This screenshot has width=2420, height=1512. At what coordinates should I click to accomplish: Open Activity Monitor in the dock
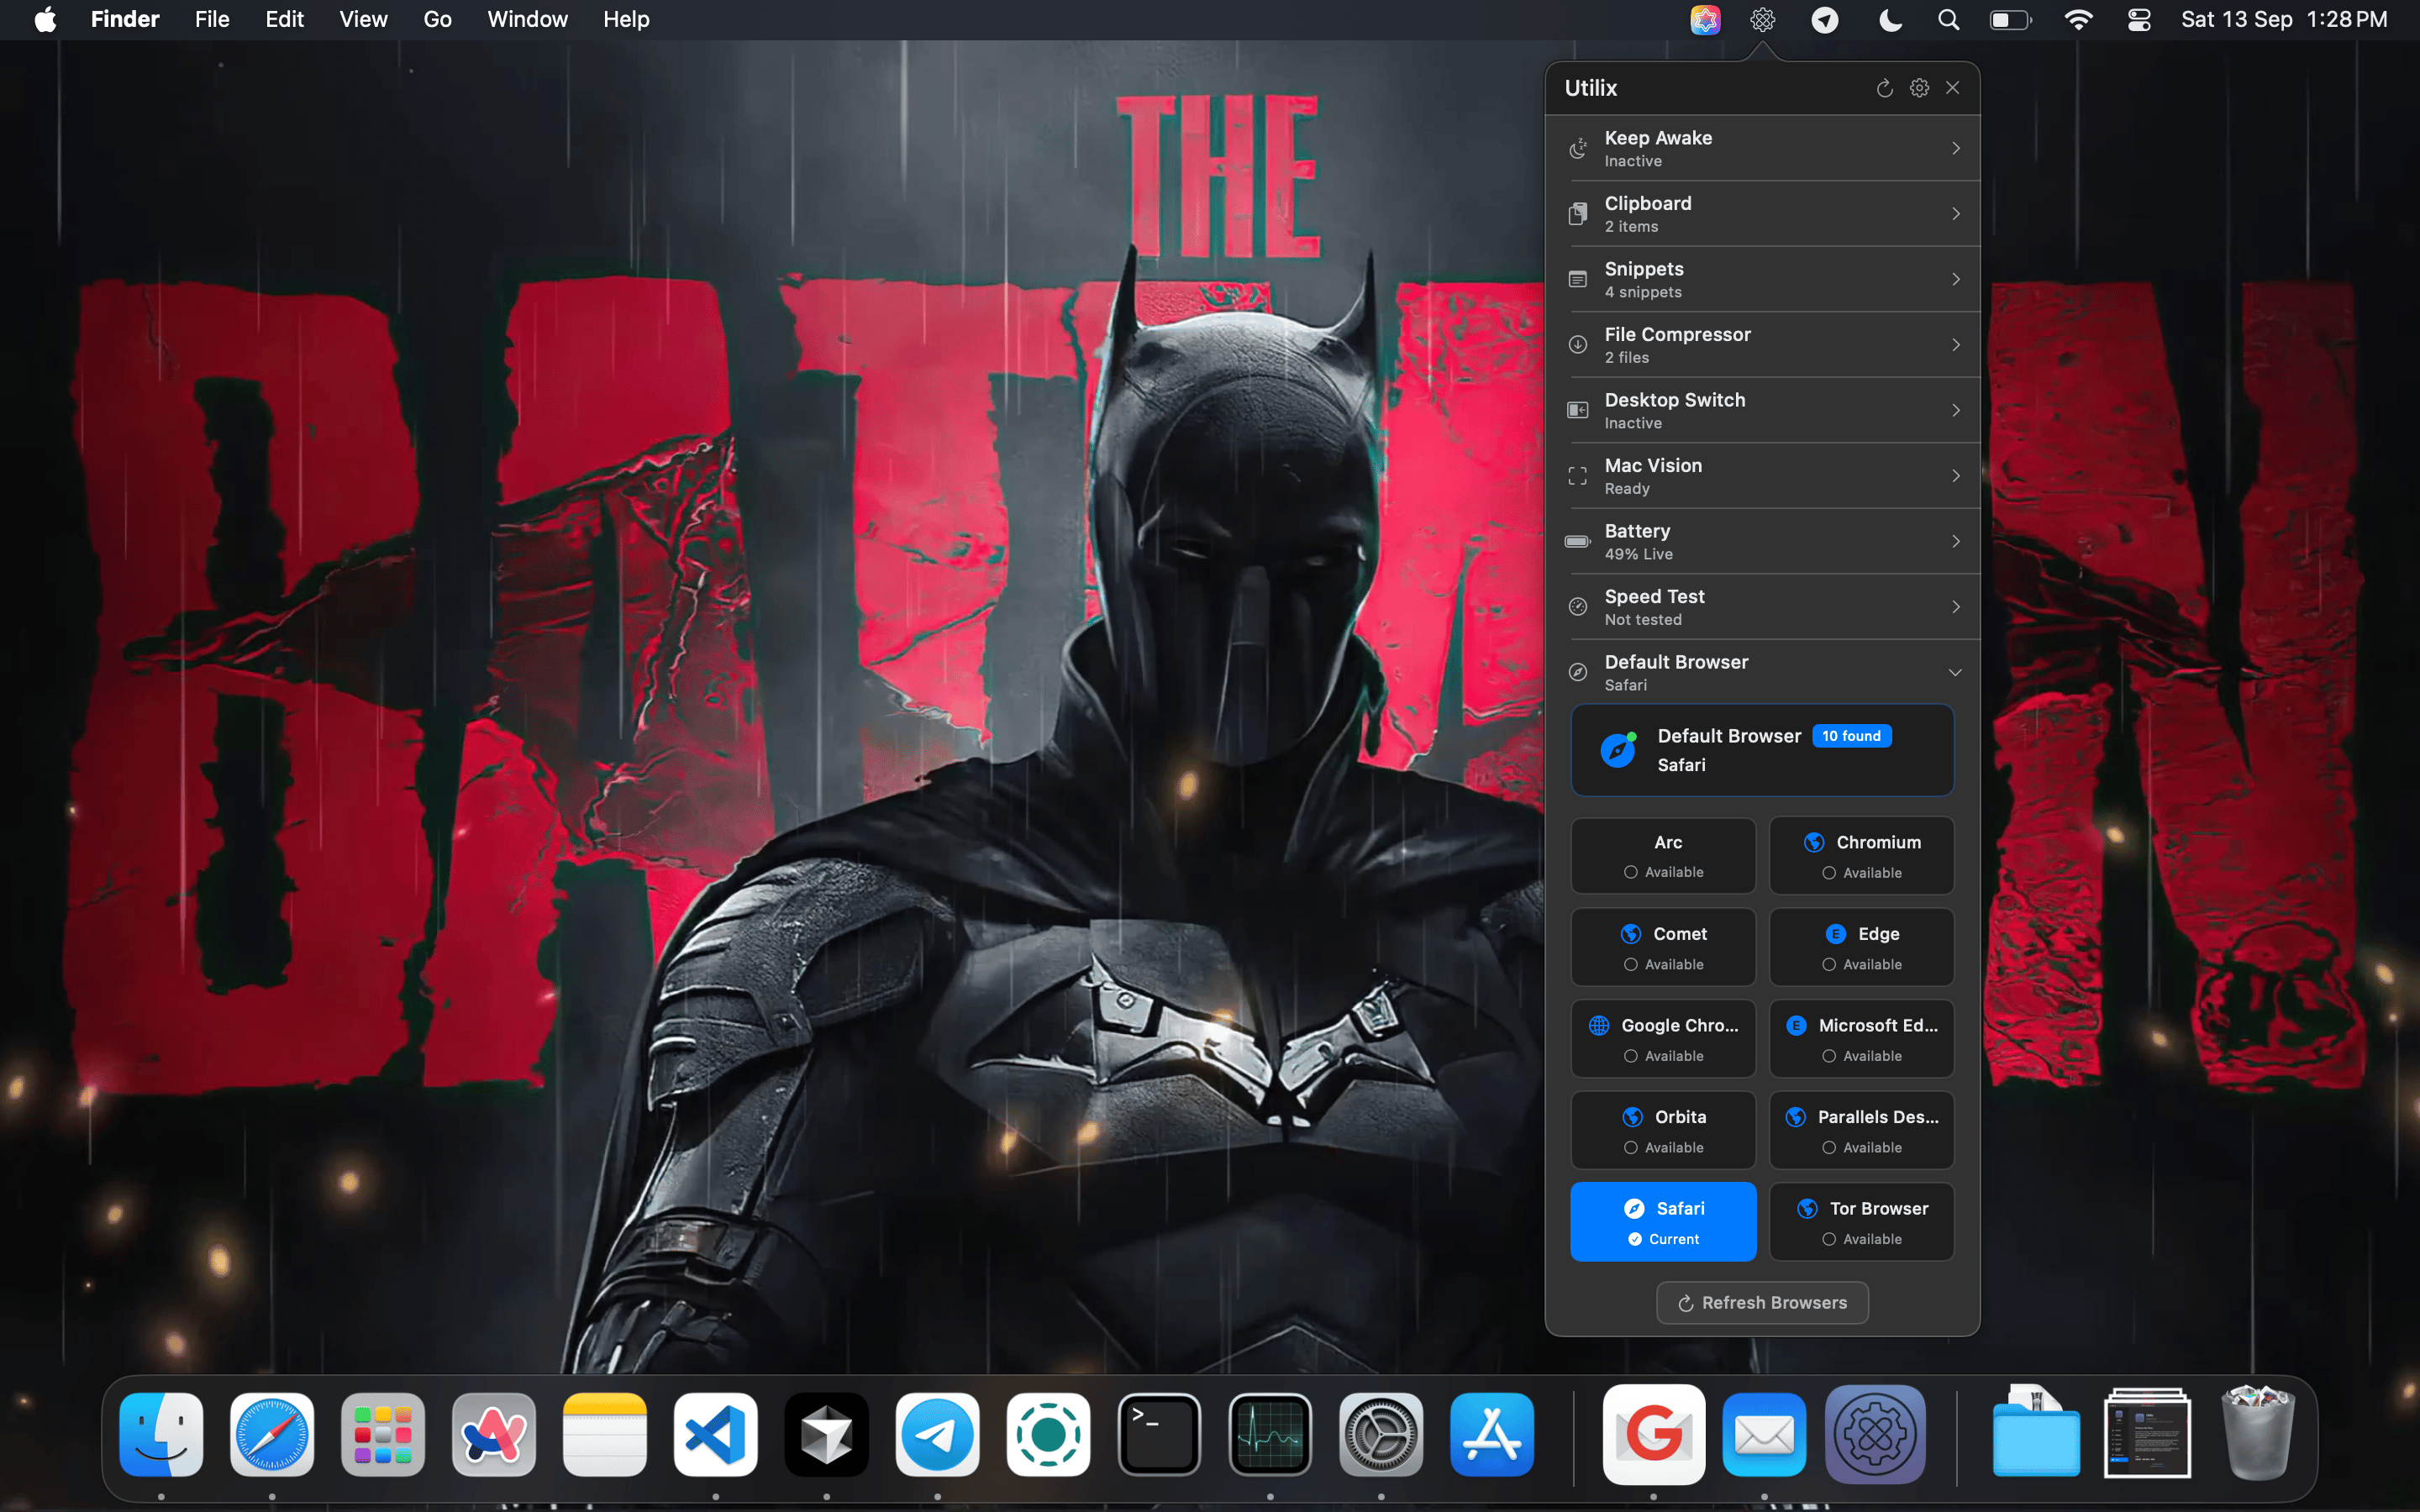click(1270, 1434)
